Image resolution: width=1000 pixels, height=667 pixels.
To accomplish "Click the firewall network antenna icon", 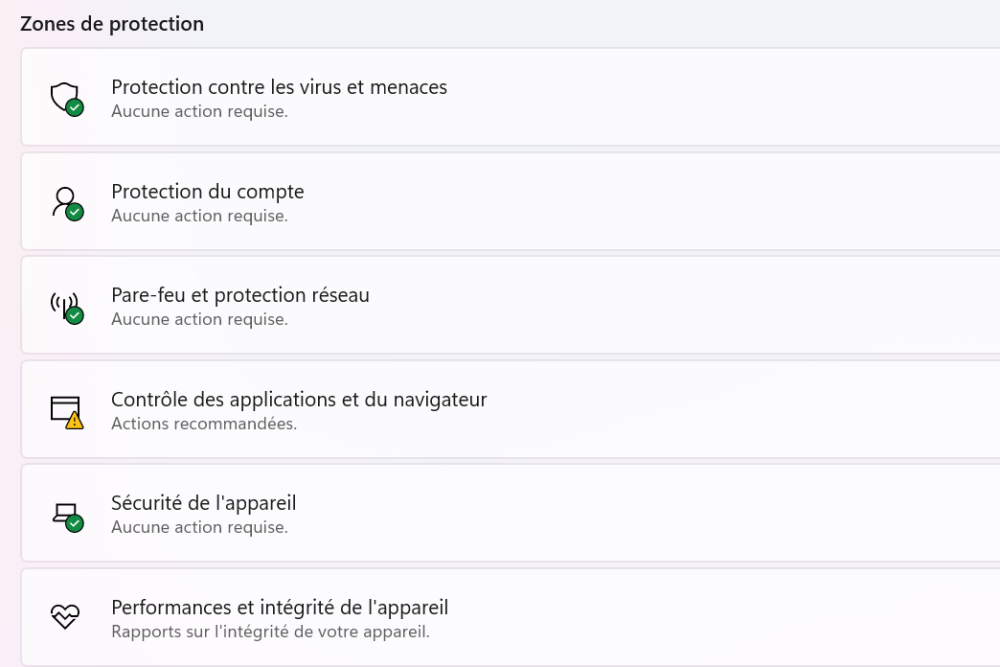I will tap(63, 304).
